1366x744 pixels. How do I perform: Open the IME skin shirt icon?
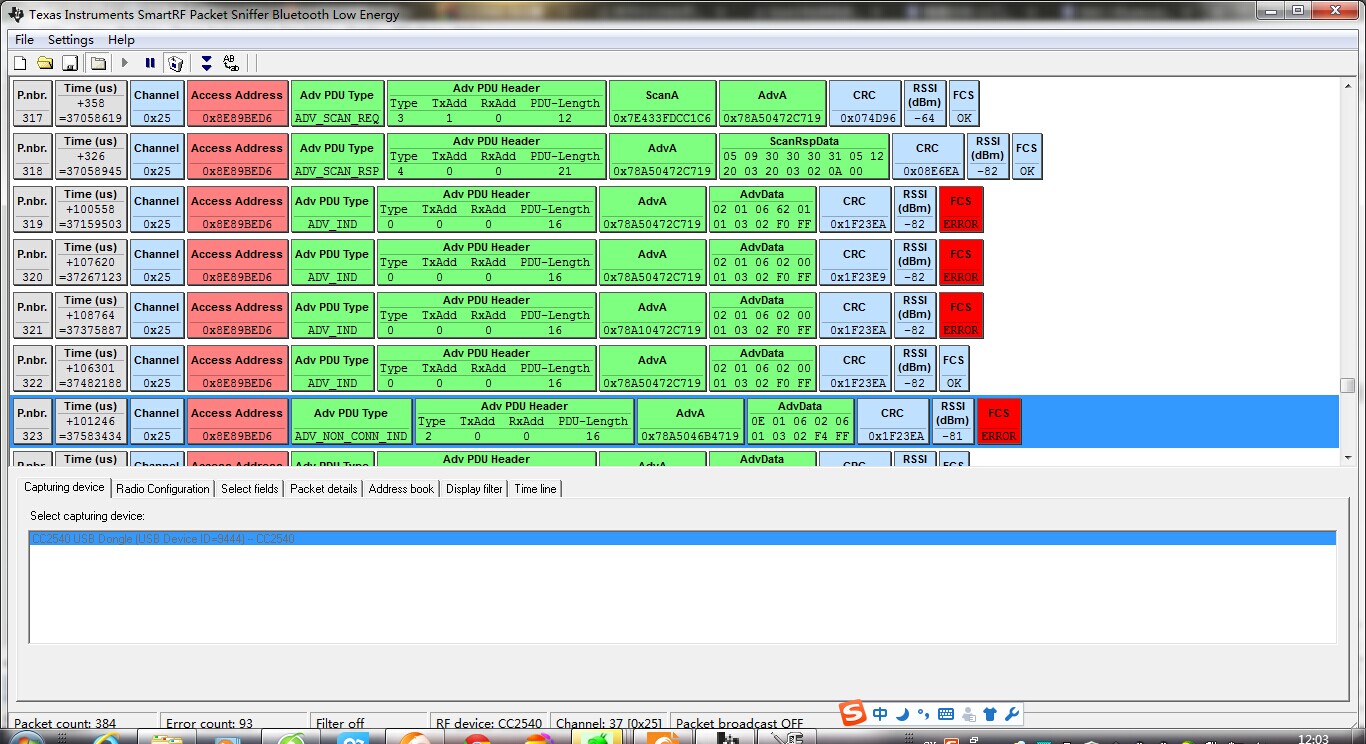pyautogui.click(x=990, y=714)
